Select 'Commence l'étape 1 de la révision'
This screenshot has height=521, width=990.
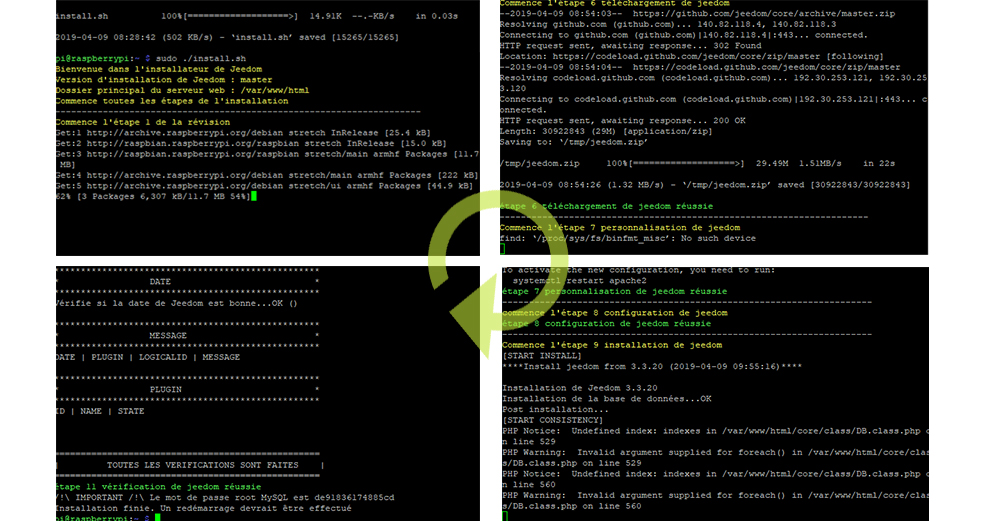coord(143,123)
